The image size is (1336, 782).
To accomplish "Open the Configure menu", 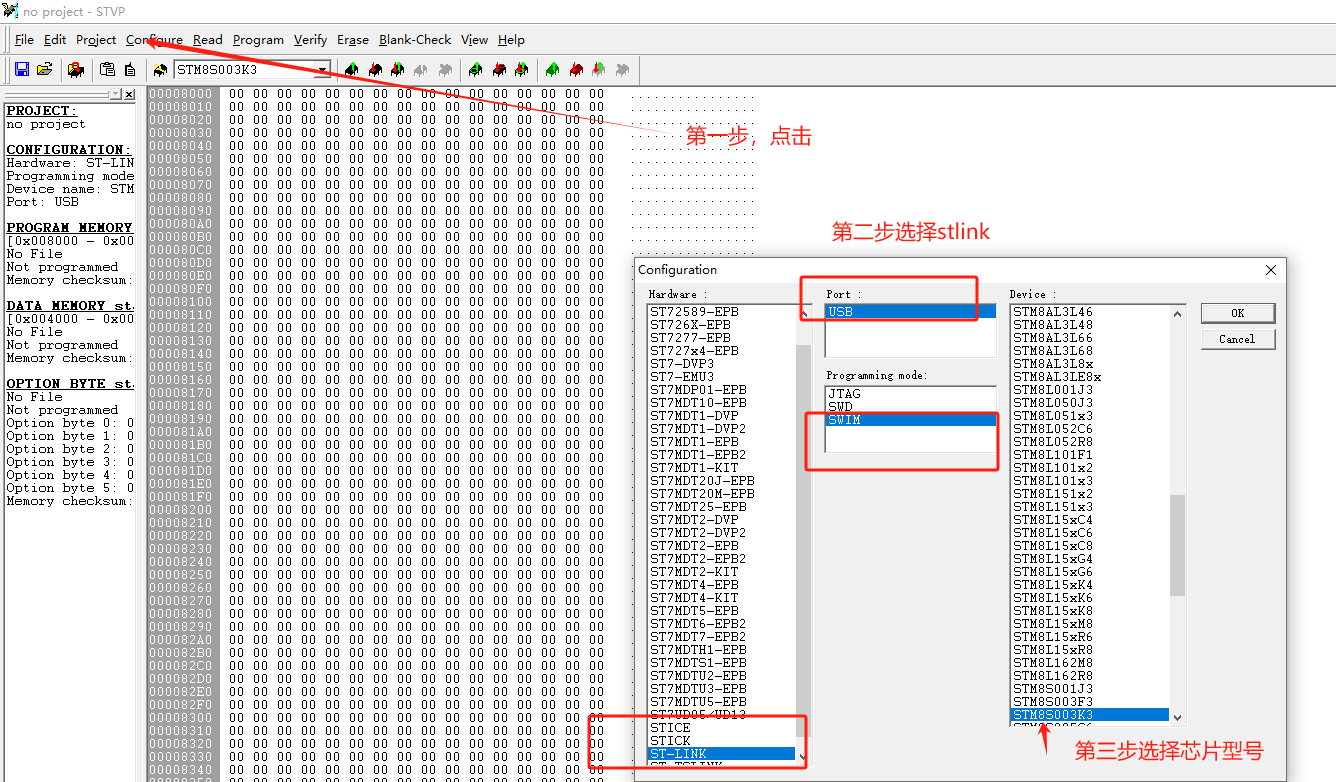I will pyautogui.click(x=154, y=39).
